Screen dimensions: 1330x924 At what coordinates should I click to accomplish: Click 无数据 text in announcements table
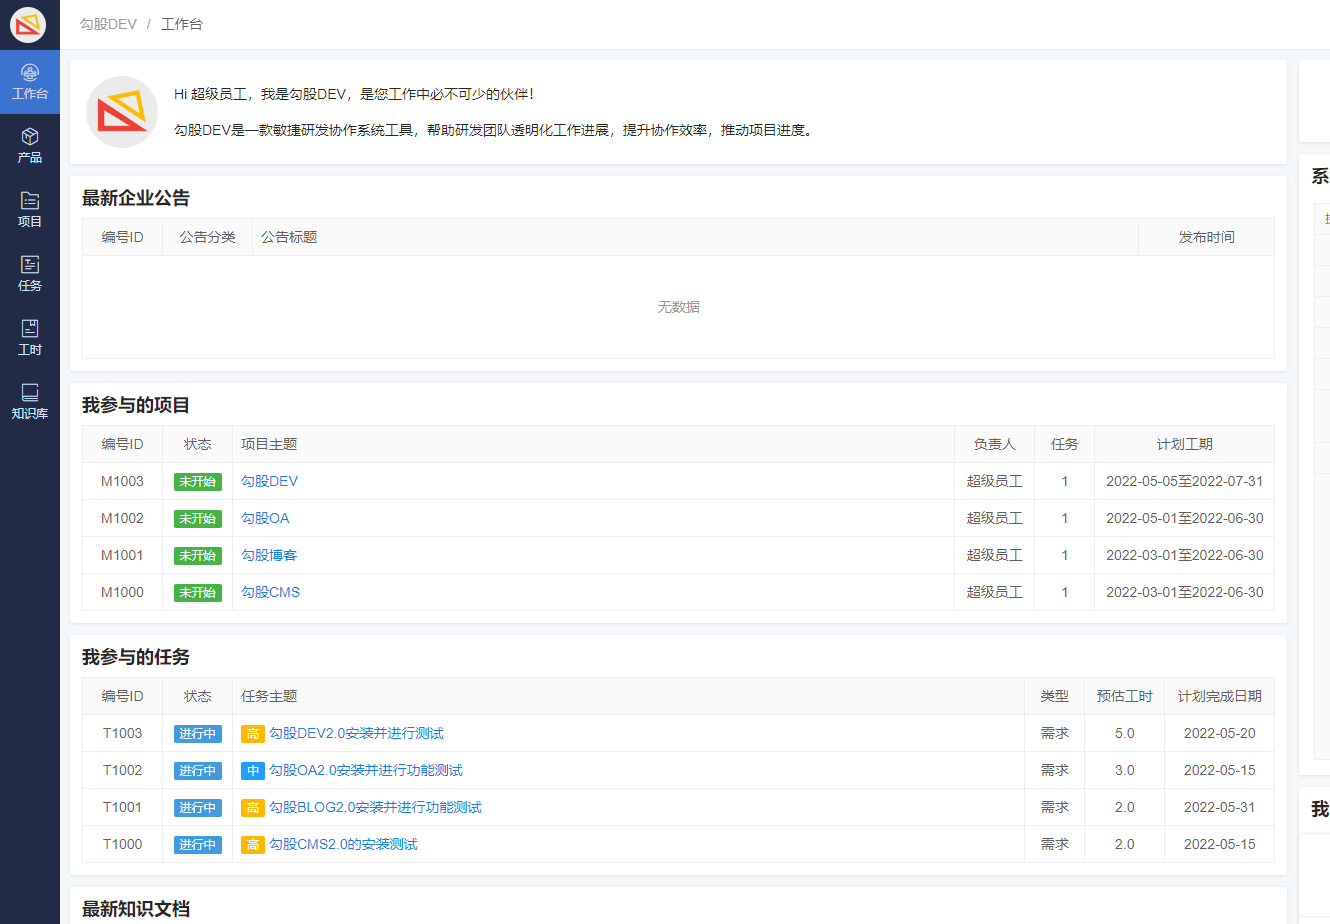tap(678, 307)
